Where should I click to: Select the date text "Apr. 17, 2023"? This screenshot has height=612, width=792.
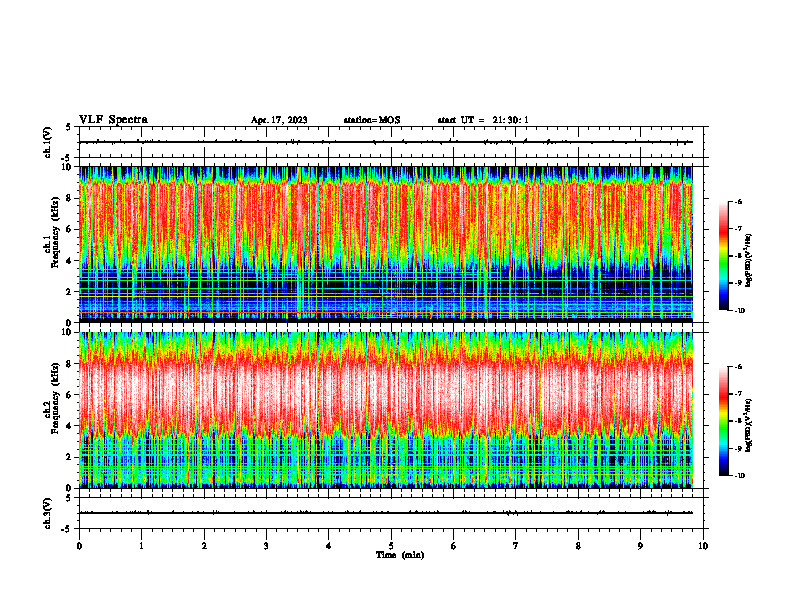tap(279, 120)
